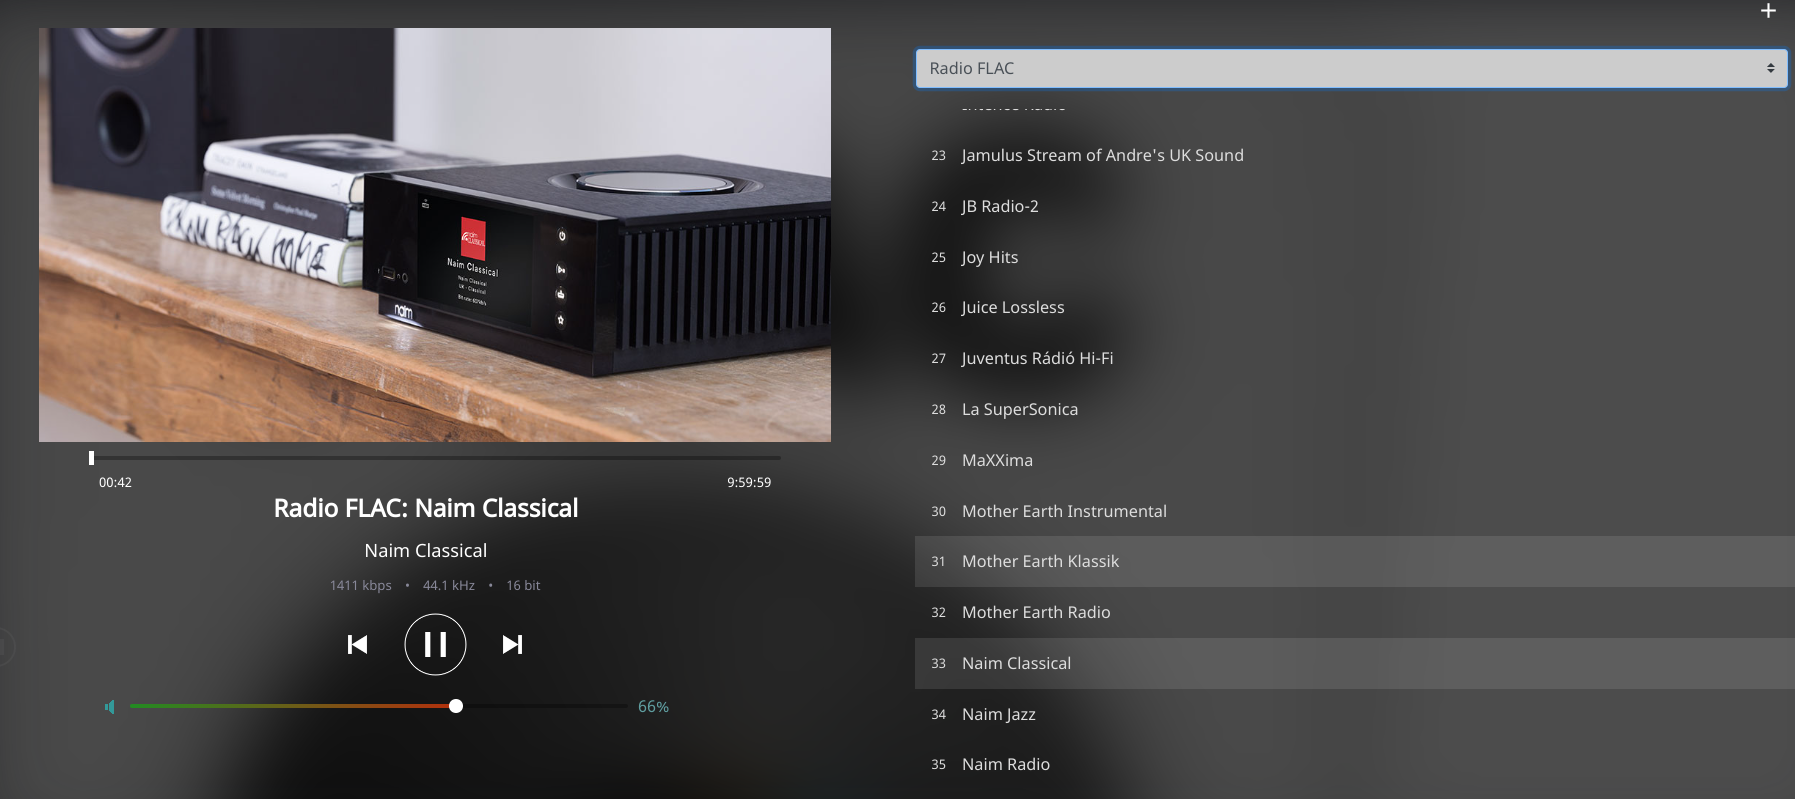The height and width of the screenshot is (799, 1795).
Task: Select Naim Radio station
Action: point(1355,764)
